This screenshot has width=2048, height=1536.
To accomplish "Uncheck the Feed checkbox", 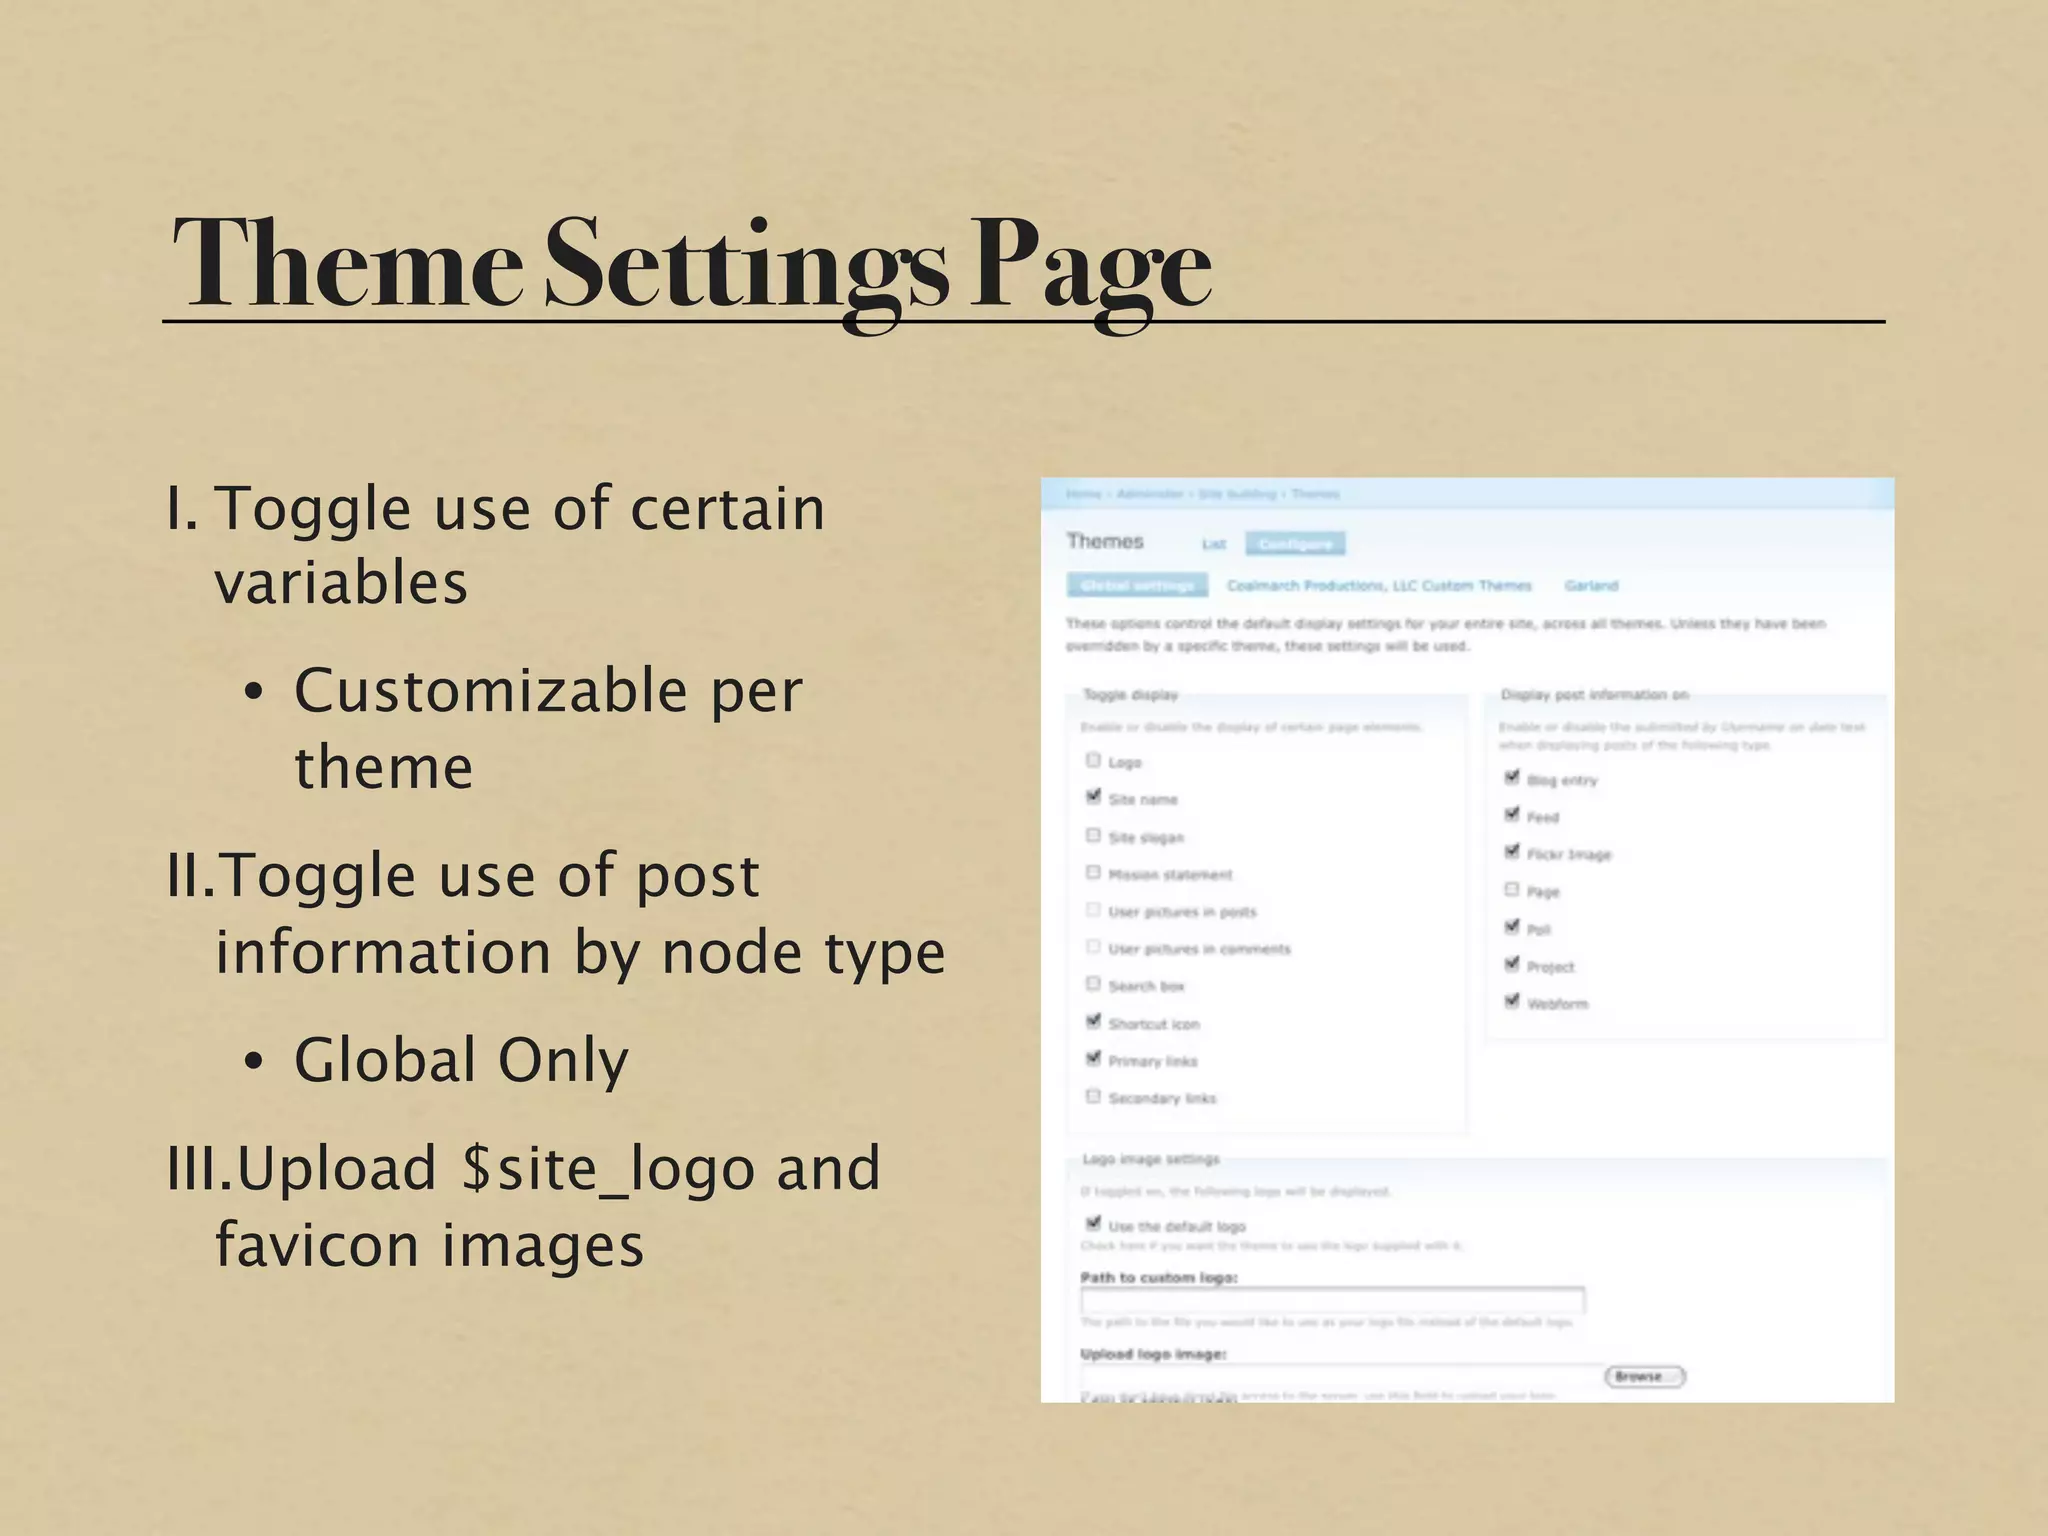I will [x=1512, y=815].
